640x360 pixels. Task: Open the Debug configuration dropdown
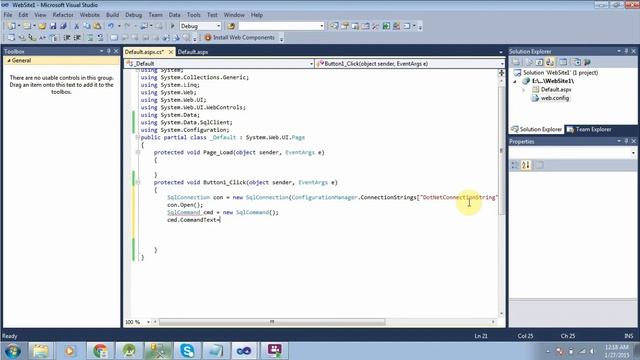point(218,26)
